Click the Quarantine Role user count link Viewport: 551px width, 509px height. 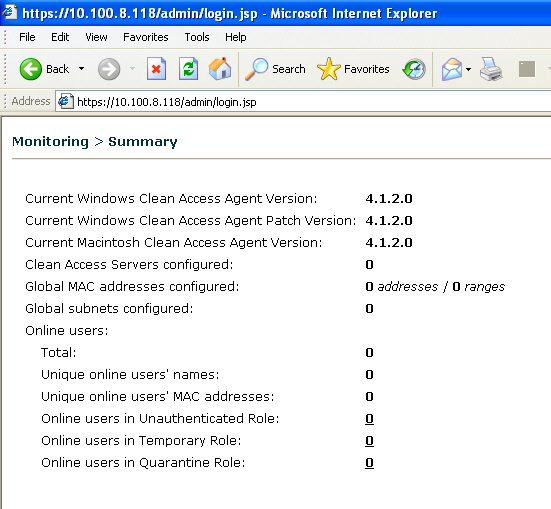click(x=369, y=463)
